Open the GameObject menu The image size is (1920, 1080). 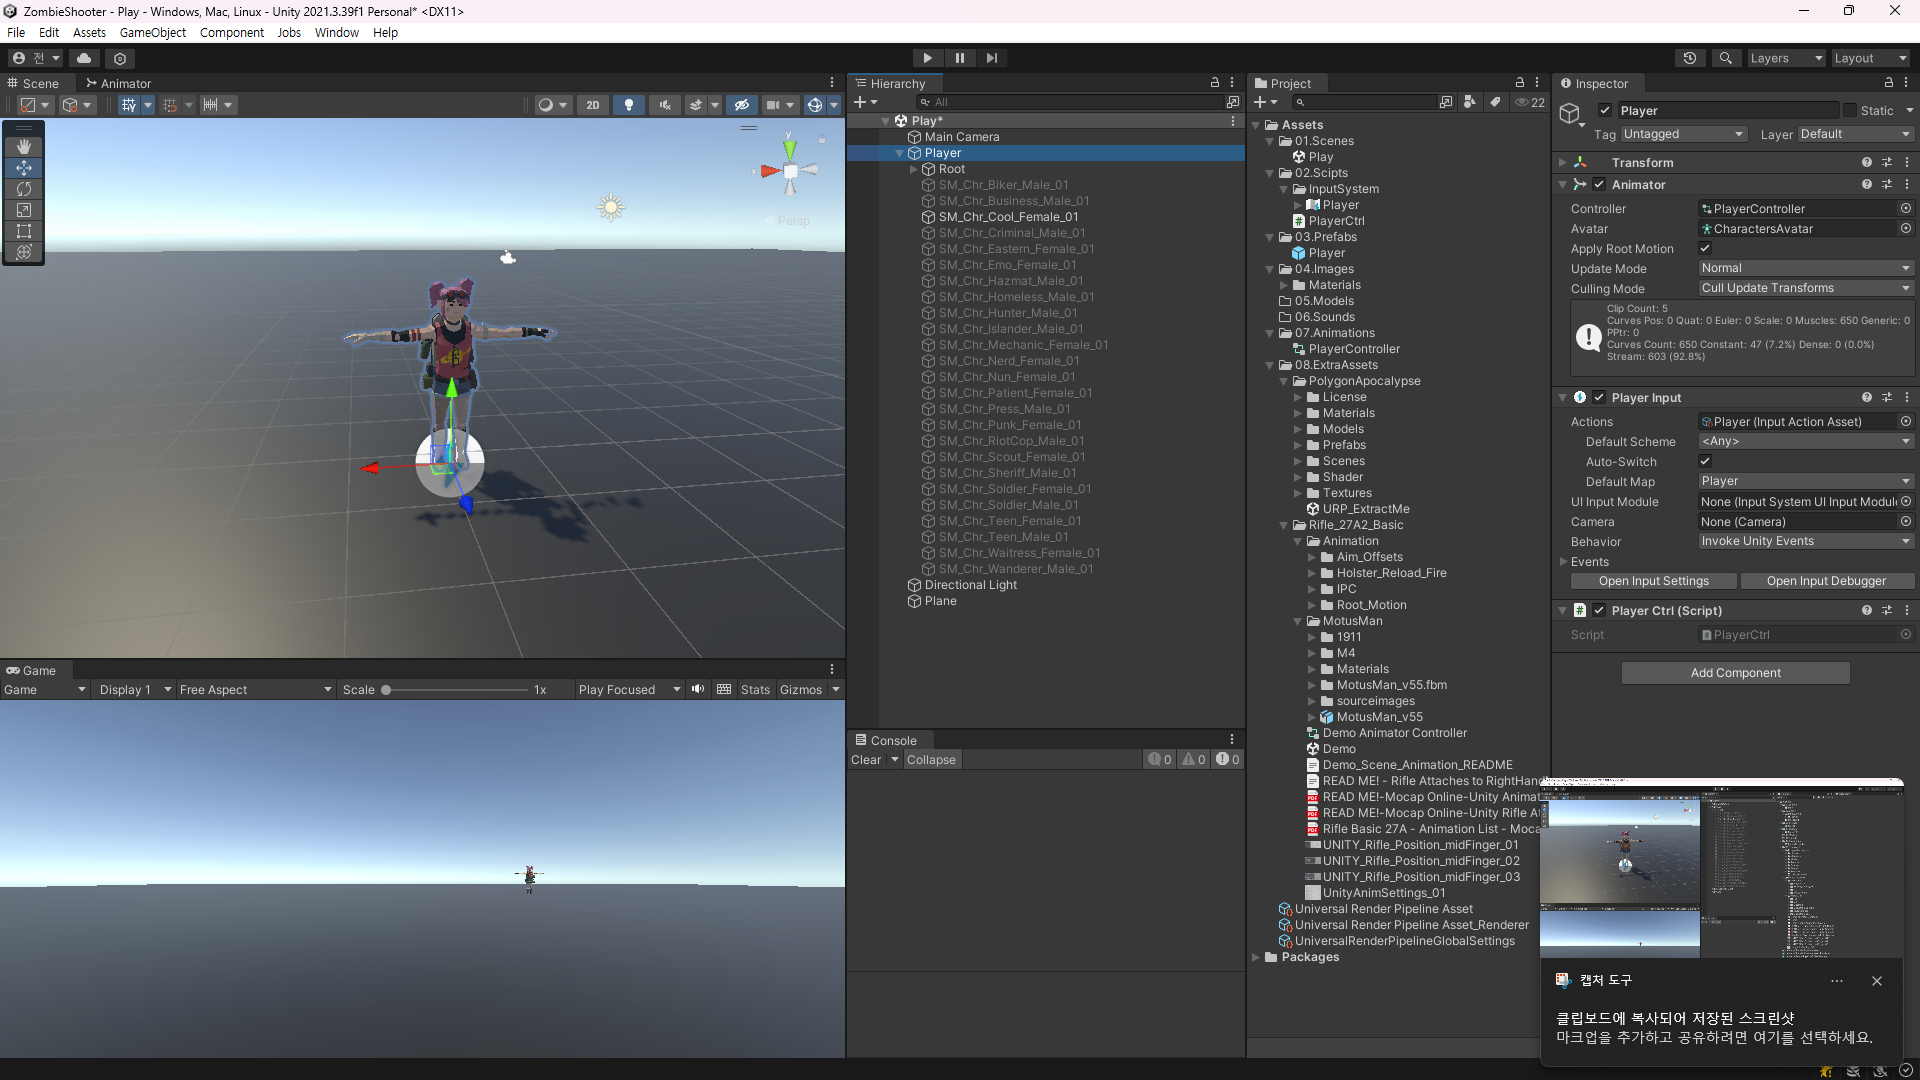click(x=152, y=32)
